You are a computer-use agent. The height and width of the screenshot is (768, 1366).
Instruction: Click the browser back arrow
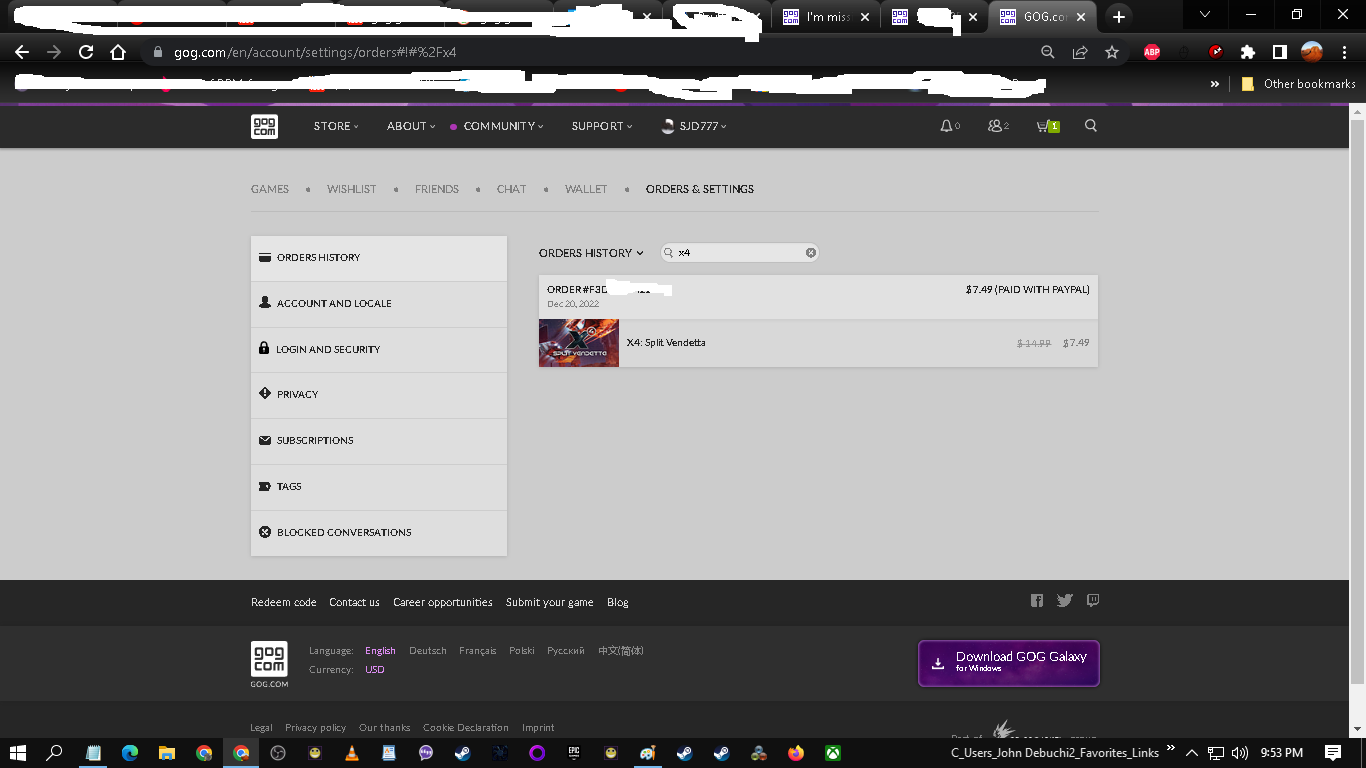(22, 52)
